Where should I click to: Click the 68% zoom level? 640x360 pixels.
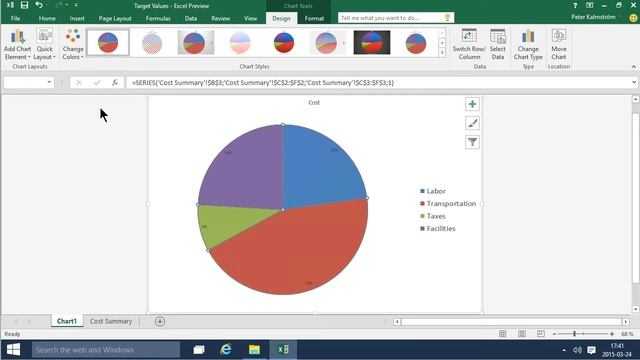[627, 334]
